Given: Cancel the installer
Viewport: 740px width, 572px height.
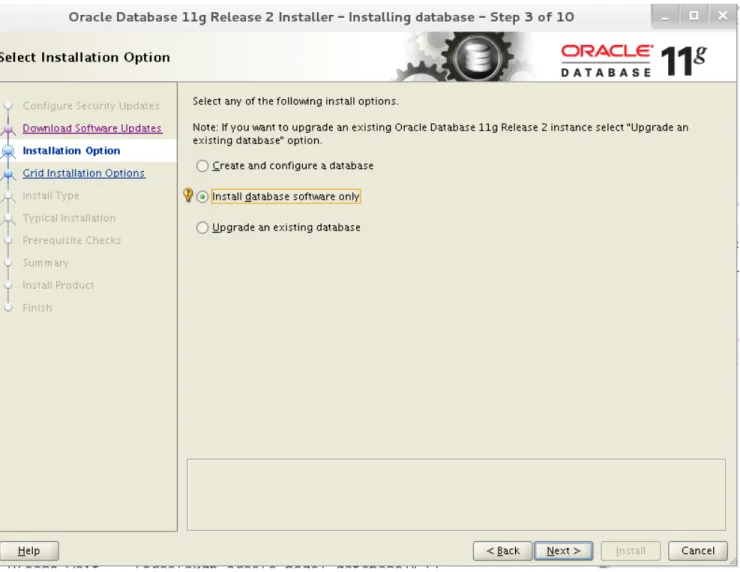Looking at the screenshot, I should pyautogui.click(x=698, y=551).
